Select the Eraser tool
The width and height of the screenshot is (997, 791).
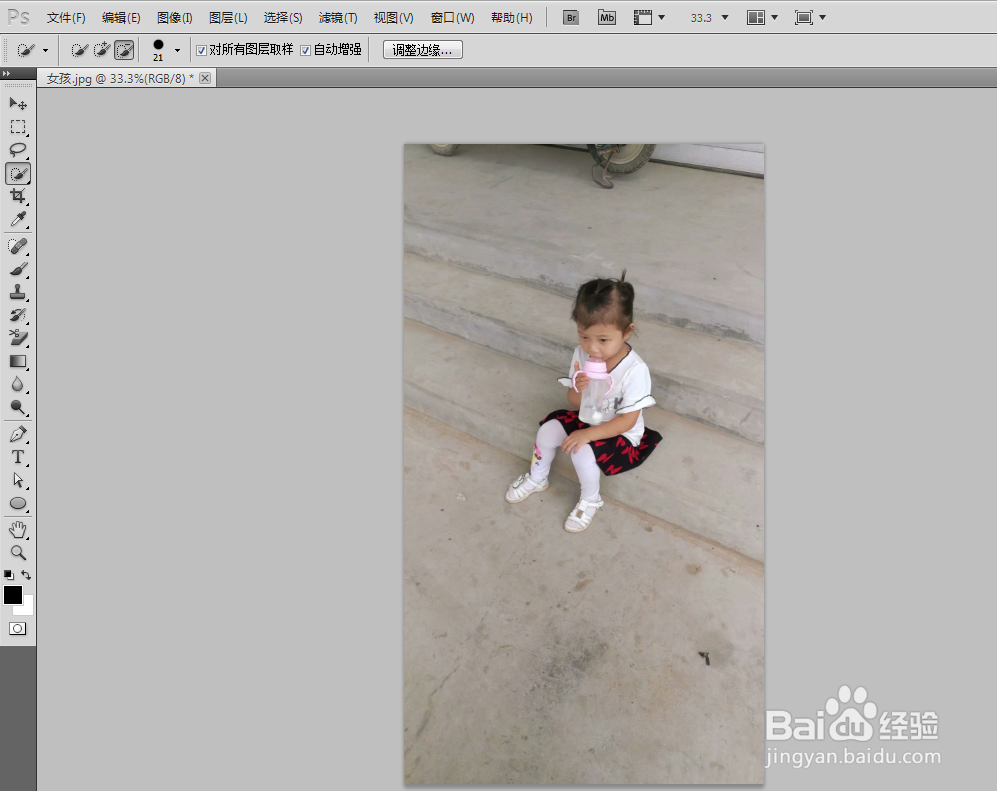click(x=18, y=338)
